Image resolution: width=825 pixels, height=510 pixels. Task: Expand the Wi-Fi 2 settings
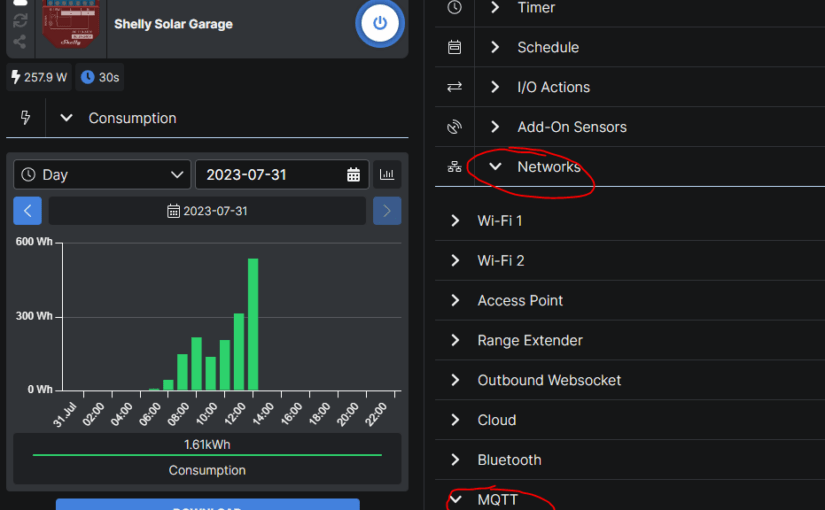click(456, 261)
